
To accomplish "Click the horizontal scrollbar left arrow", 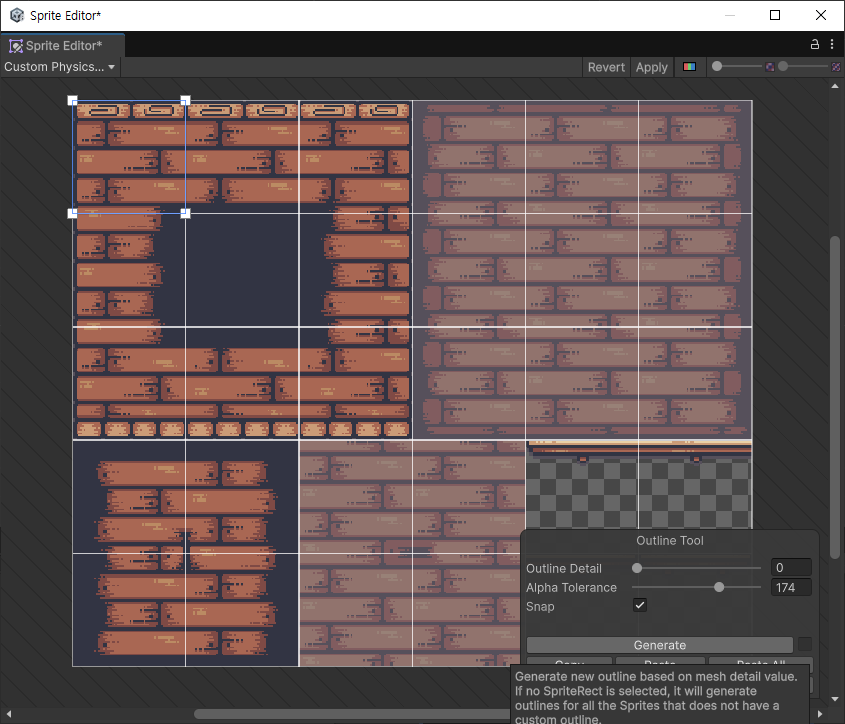I will pos(9,713).
